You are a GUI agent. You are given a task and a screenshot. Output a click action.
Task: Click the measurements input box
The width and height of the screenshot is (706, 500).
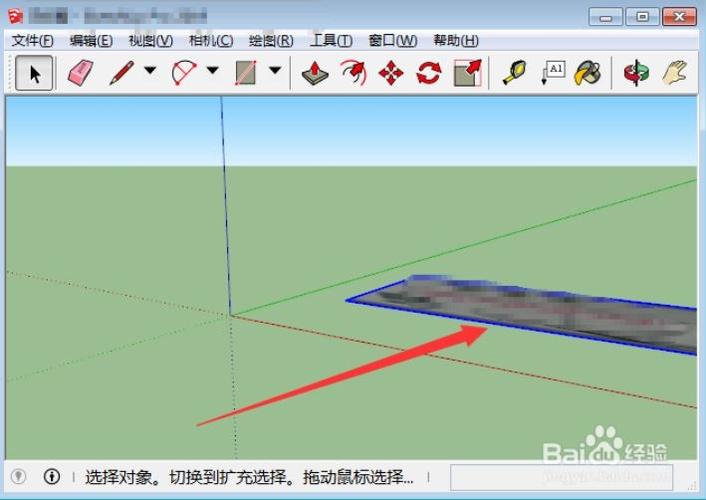(561, 477)
